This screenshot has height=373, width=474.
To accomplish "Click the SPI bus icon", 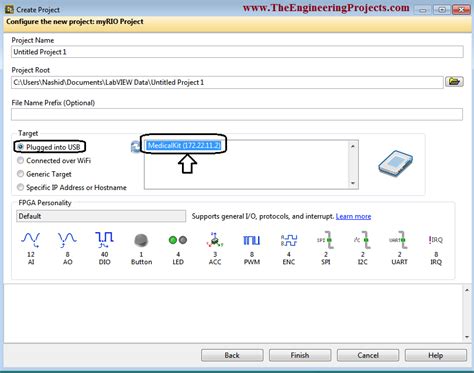I will click(x=326, y=240).
